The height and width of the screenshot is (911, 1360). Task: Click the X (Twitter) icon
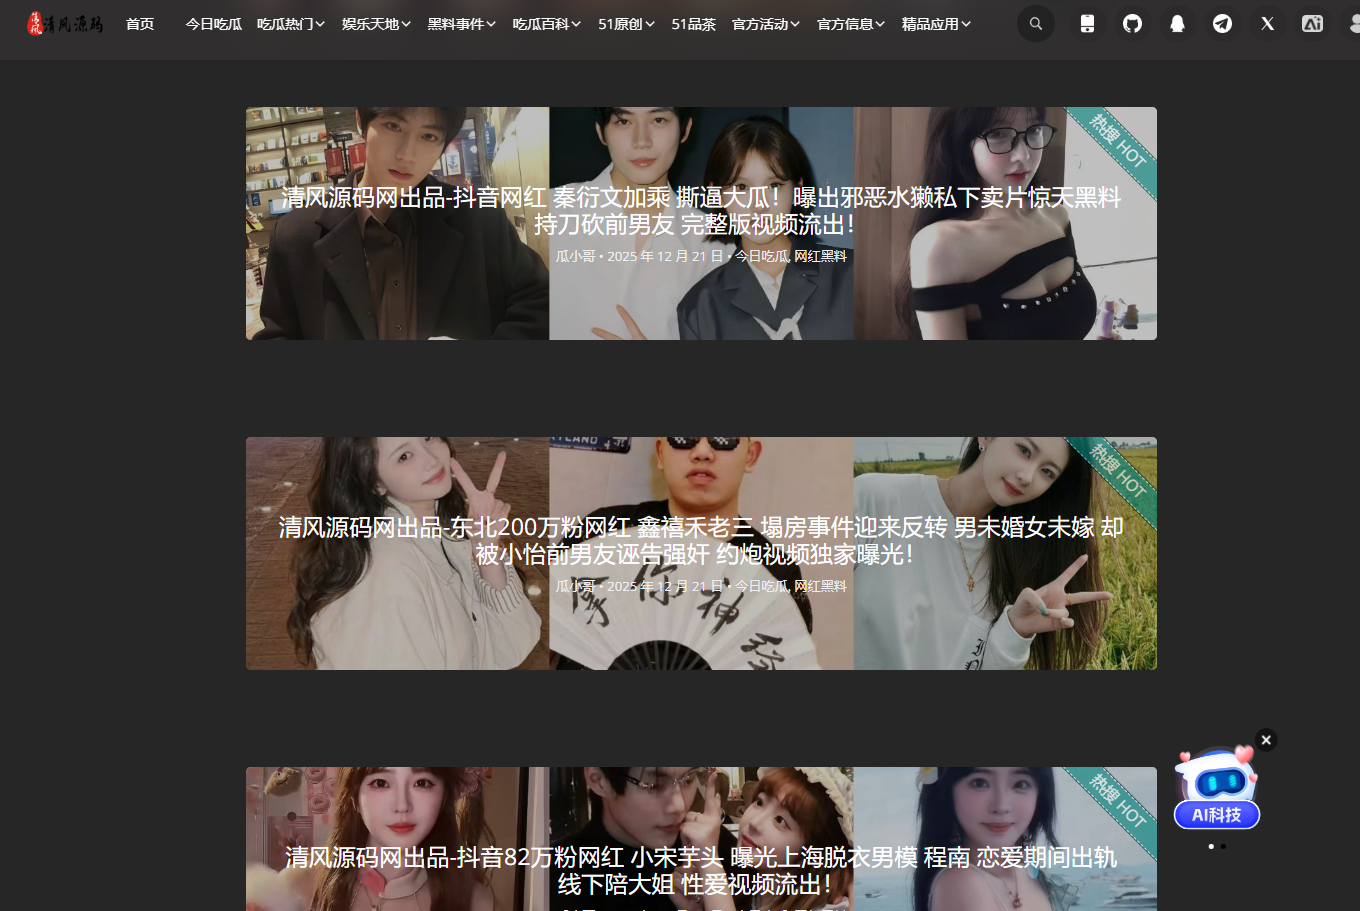[x=1267, y=24]
